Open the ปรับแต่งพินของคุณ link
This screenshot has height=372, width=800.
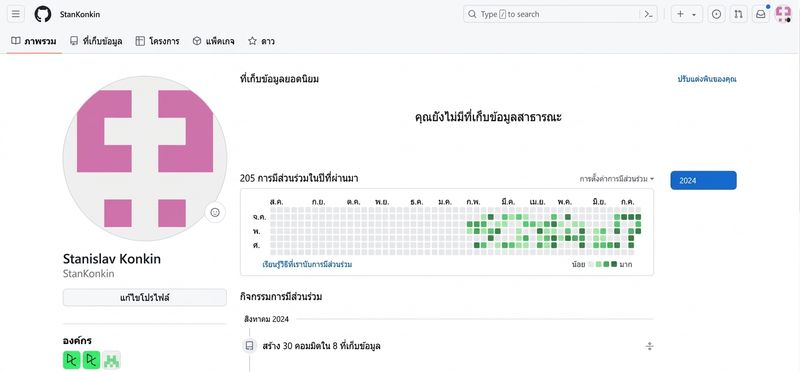[707, 79]
